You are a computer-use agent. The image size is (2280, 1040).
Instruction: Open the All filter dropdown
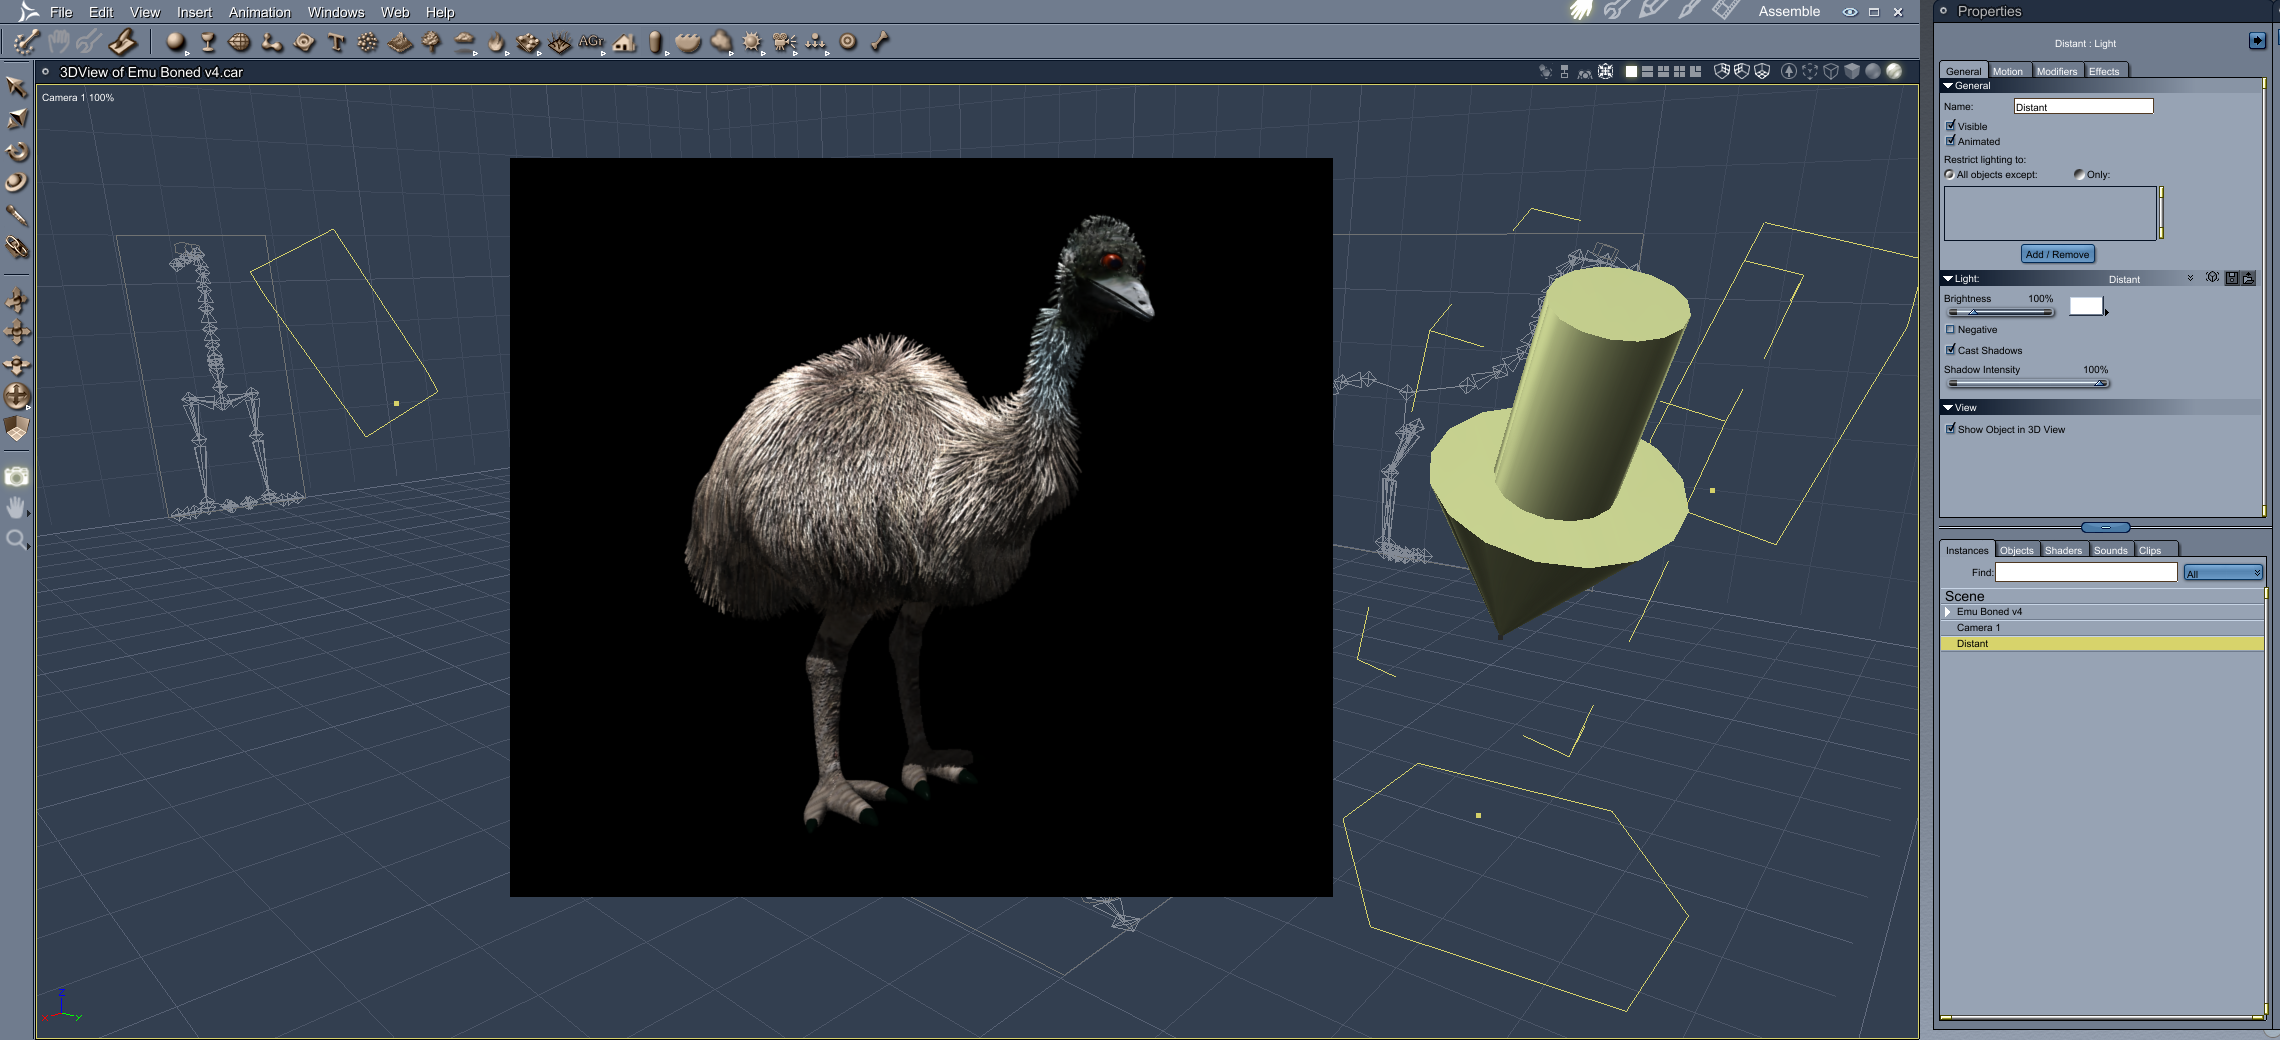click(x=2222, y=573)
